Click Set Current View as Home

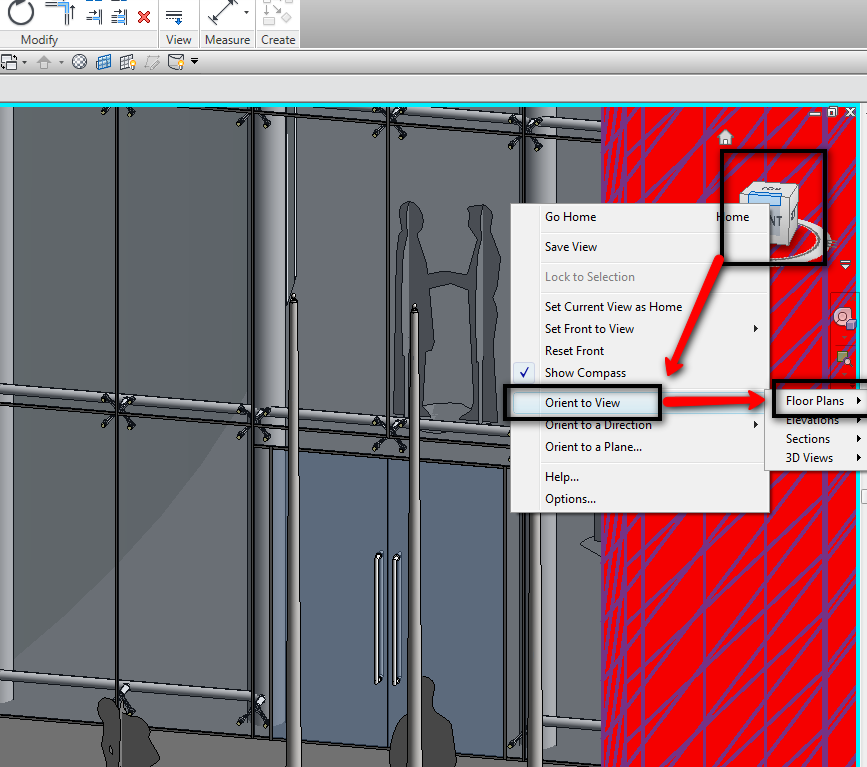(x=613, y=307)
